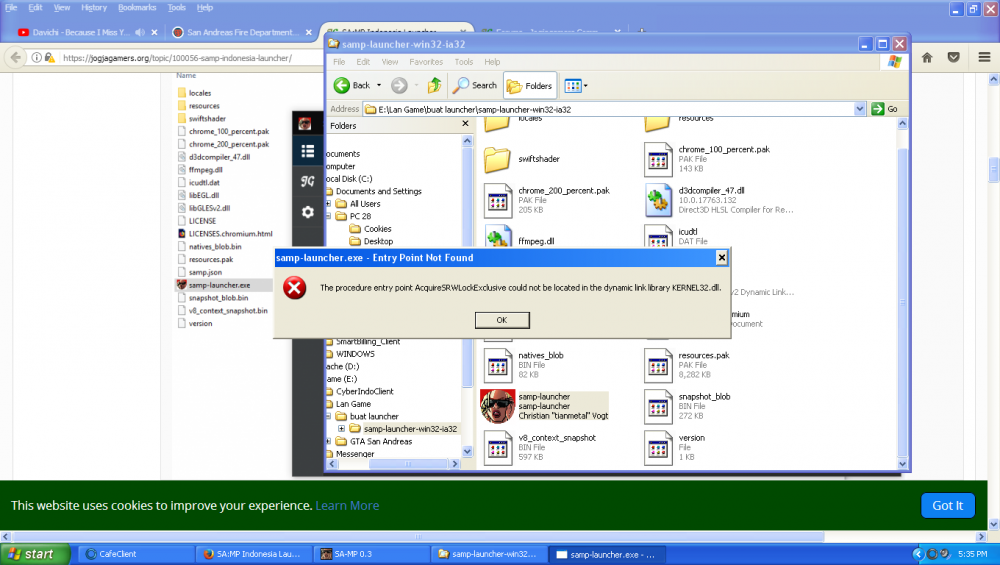Select the version file icon in Explorer

[x=658, y=448]
